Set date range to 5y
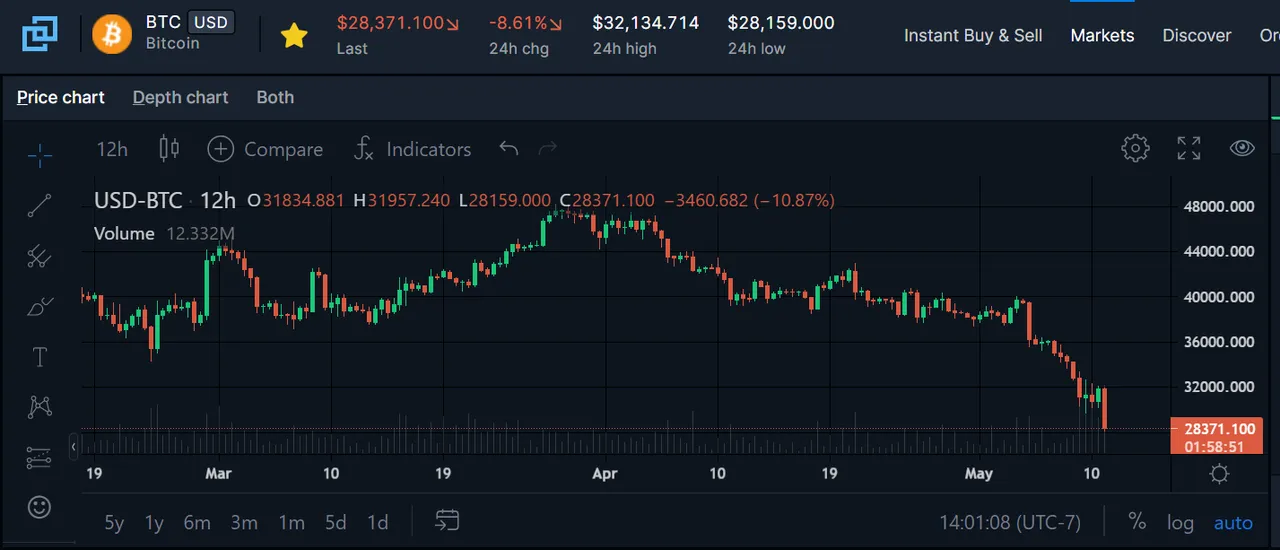 coord(115,522)
